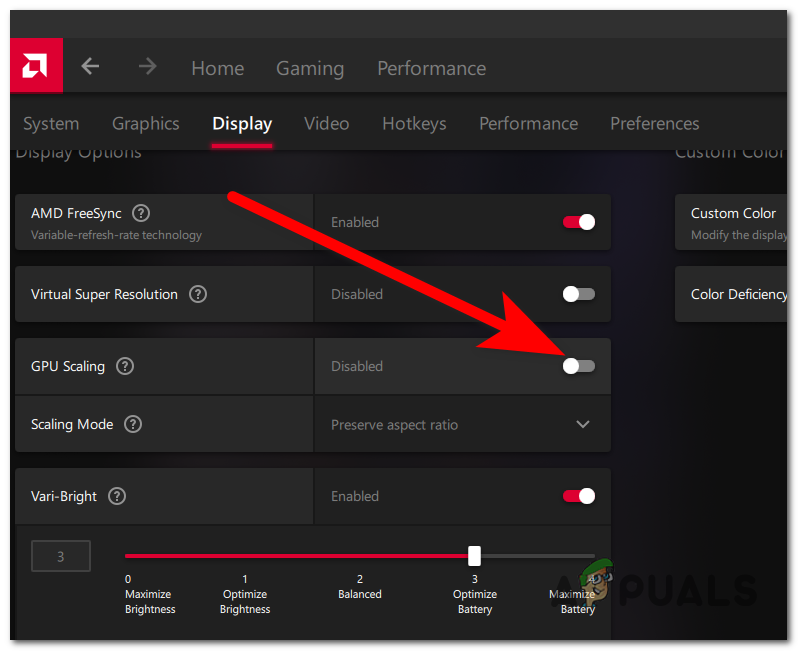Click the Vari-Bright level value box

pos(61,556)
